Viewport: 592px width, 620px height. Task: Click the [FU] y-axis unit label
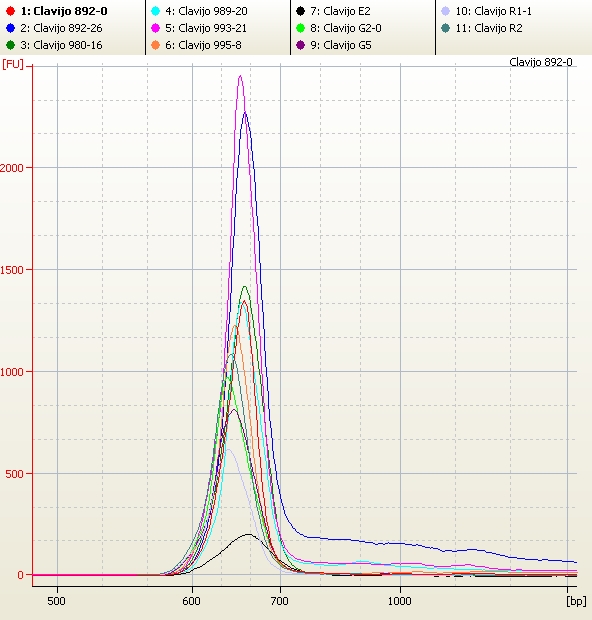point(13,64)
